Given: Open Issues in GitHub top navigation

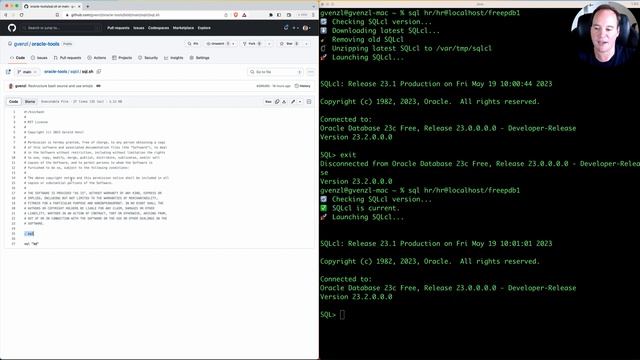Looking at the screenshot, I should tap(139, 28).
